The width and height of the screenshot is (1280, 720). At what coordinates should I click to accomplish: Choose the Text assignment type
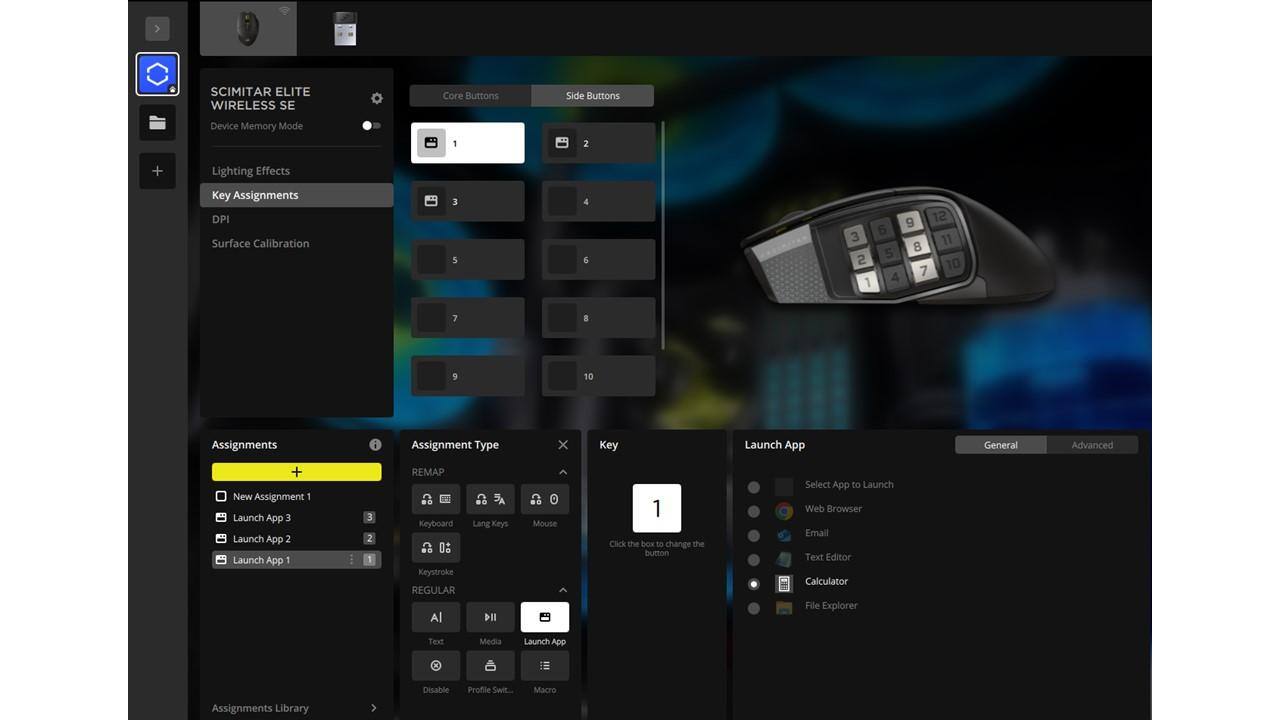tap(436, 618)
